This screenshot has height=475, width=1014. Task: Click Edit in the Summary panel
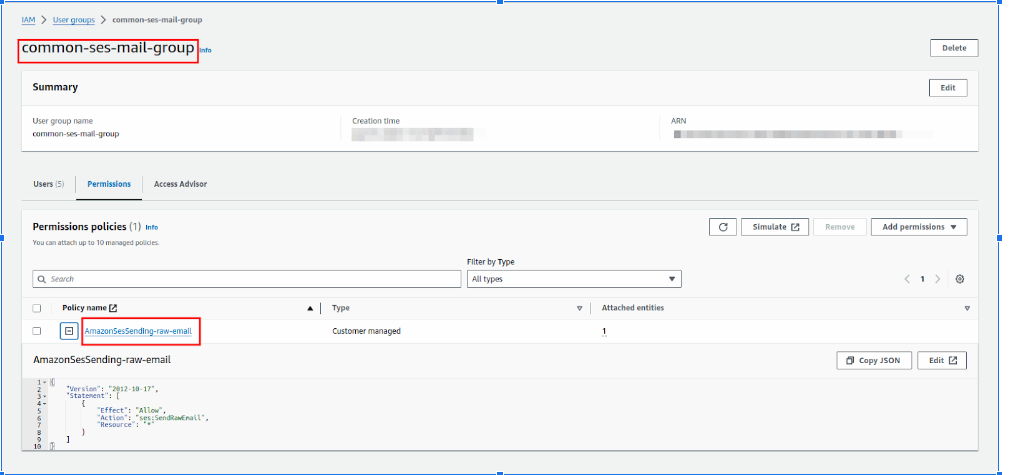coord(948,88)
